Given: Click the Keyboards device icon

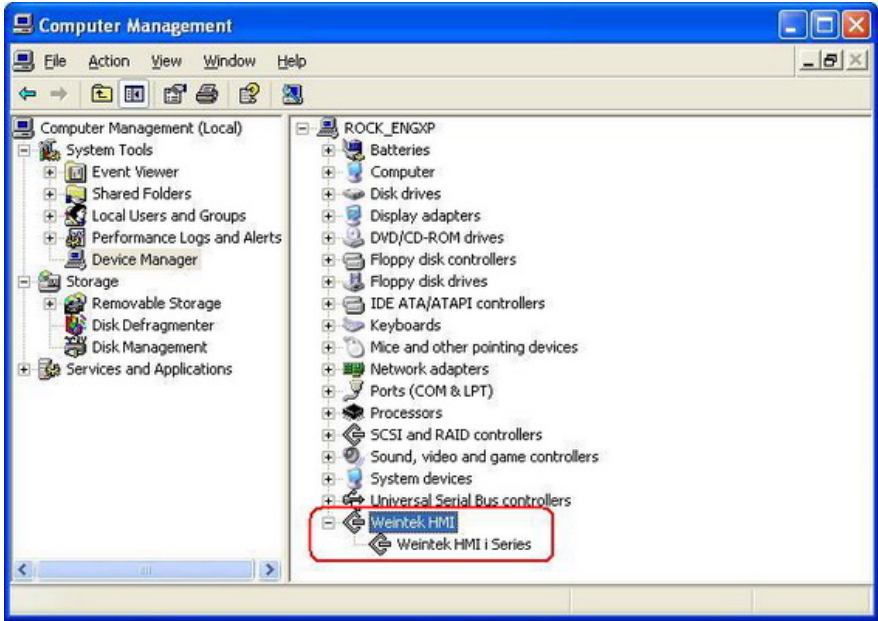Looking at the screenshot, I should coord(353,325).
